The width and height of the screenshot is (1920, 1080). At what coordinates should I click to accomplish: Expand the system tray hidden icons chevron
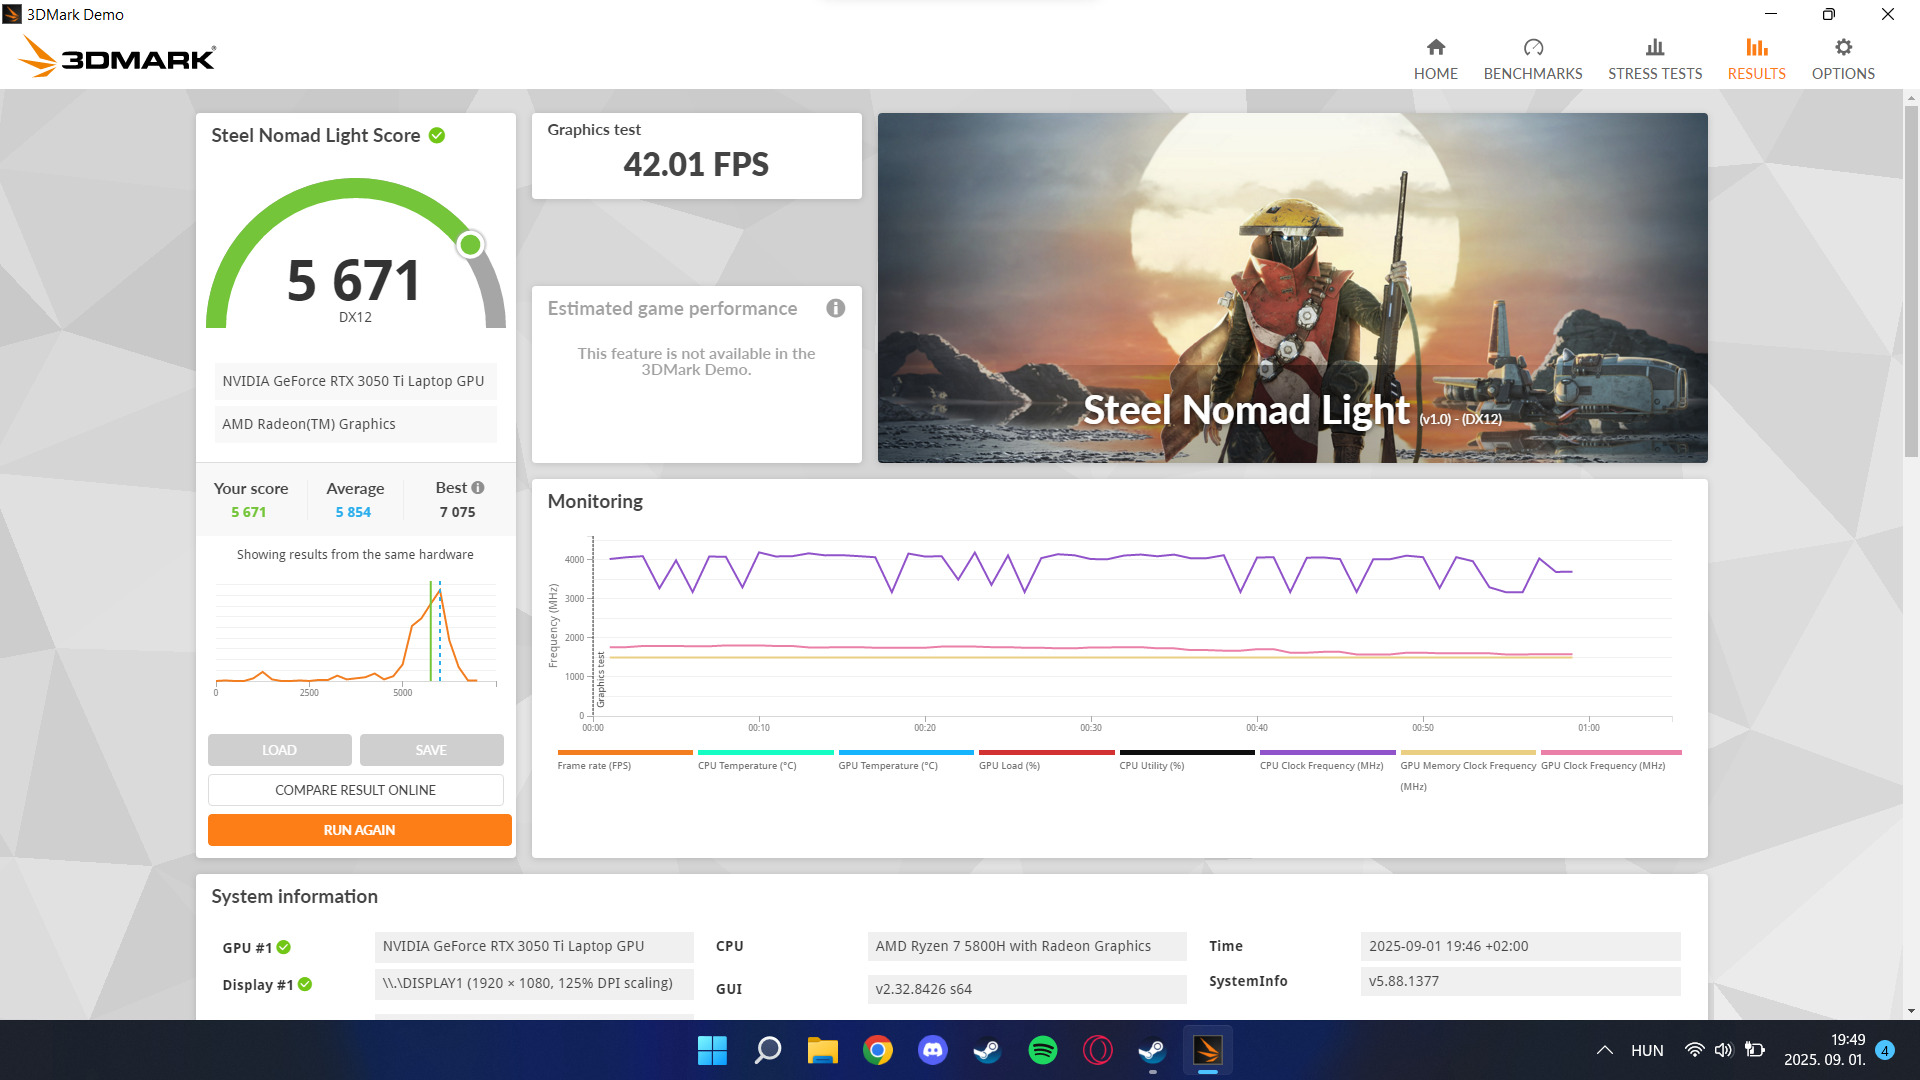[x=1604, y=1050]
